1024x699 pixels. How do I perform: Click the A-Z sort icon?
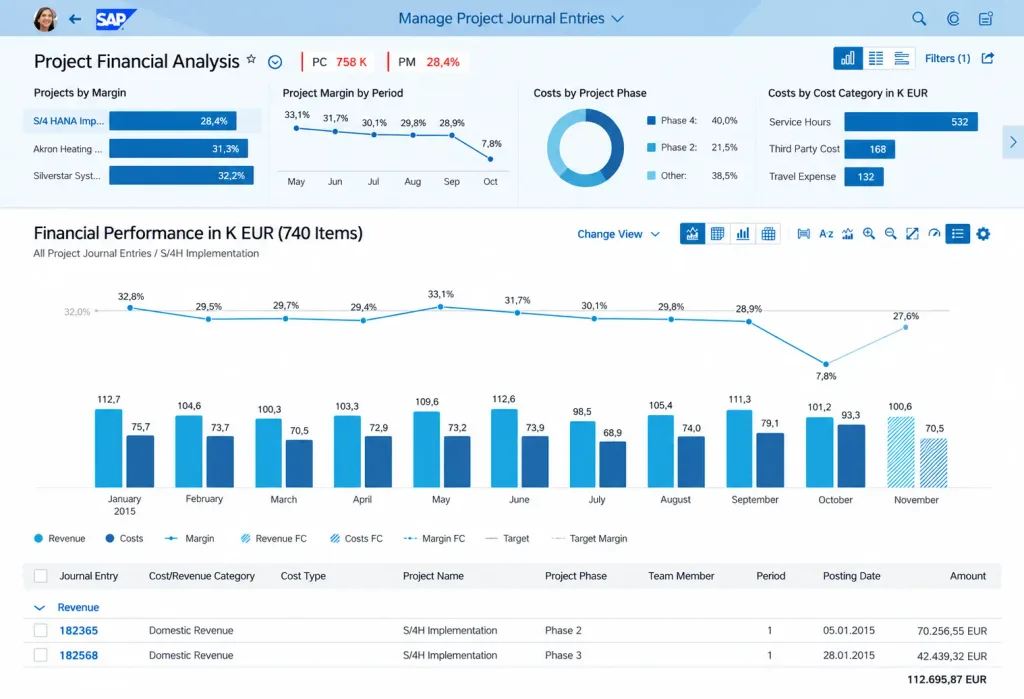(x=825, y=233)
